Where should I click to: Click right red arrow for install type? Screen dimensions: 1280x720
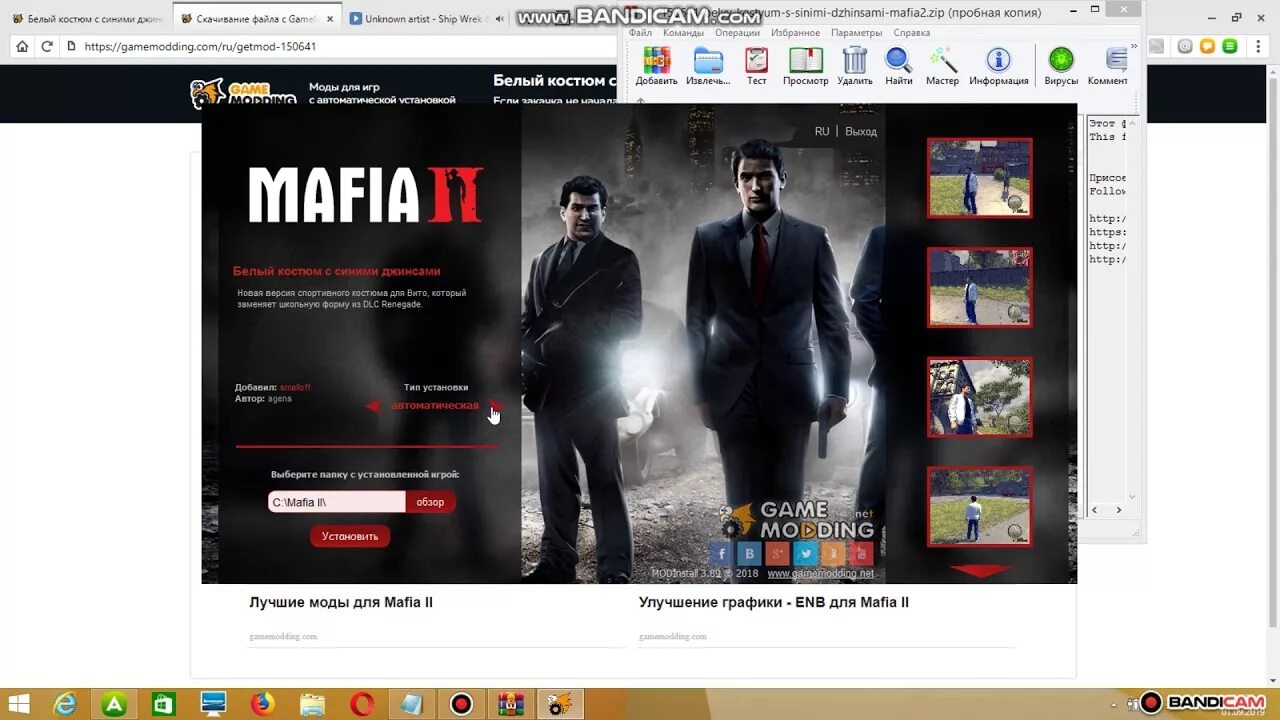pyautogui.click(x=494, y=405)
